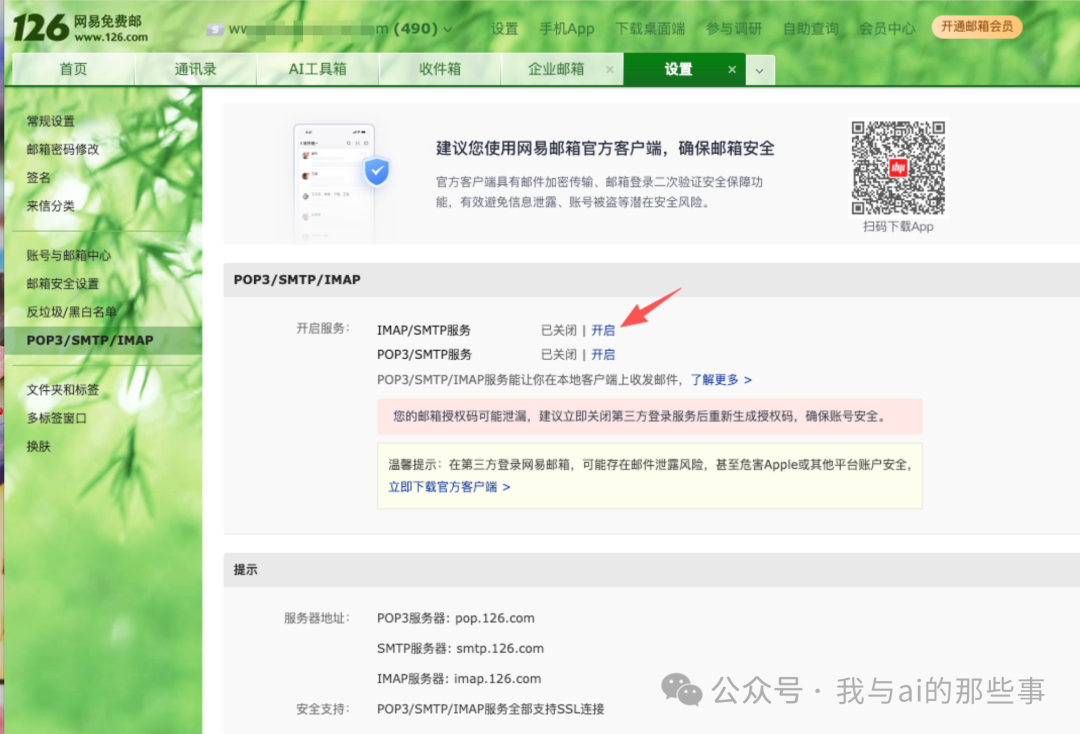Click 开启 for IMAP/SMTP服务
Image resolution: width=1080 pixels, height=734 pixels.
click(603, 331)
